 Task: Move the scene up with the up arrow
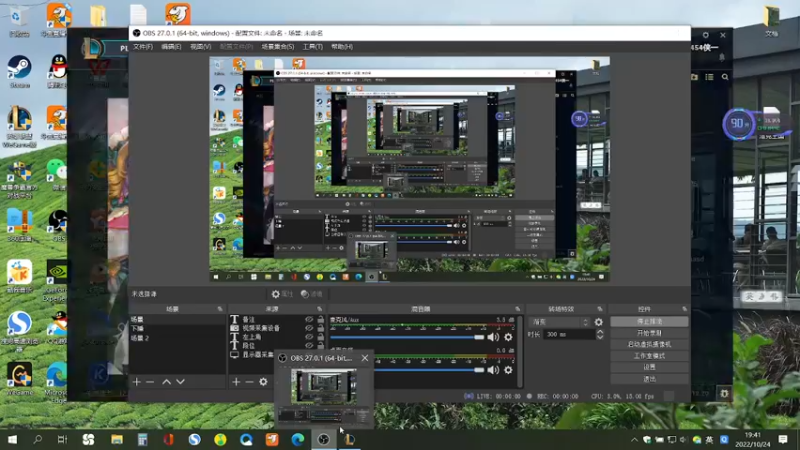[x=166, y=382]
